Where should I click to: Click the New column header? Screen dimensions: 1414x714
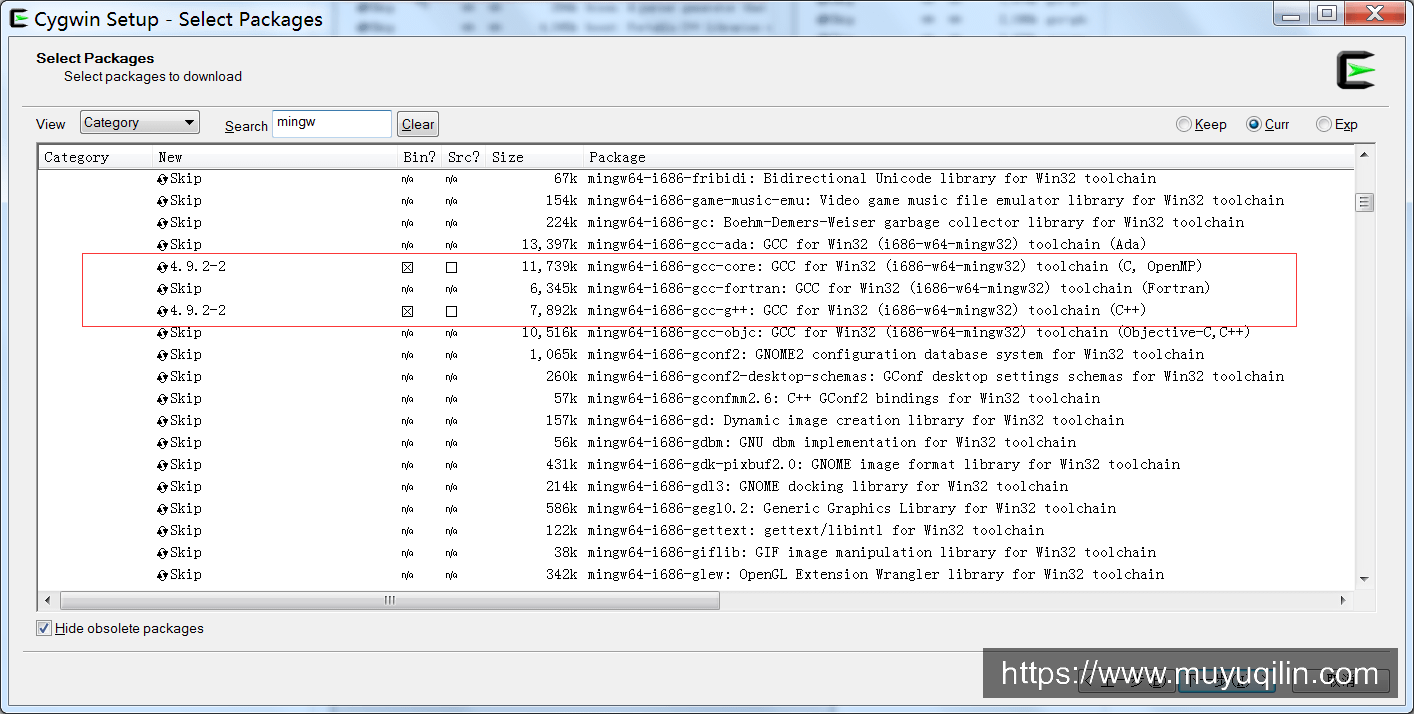point(275,157)
